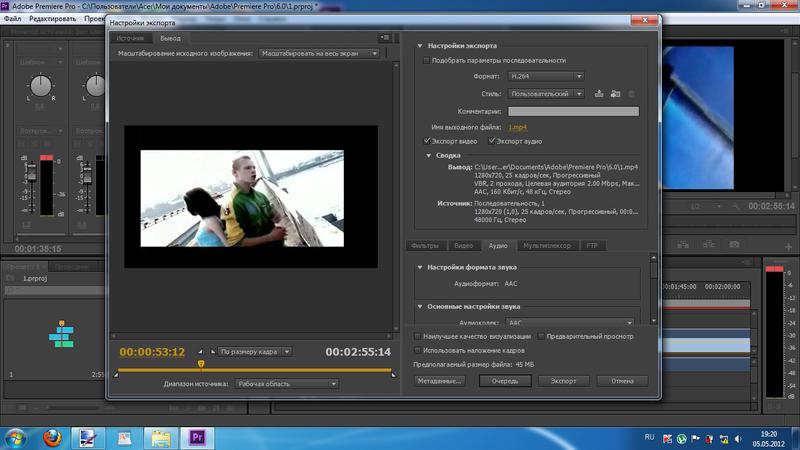Switch to the Источник tab

point(130,38)
